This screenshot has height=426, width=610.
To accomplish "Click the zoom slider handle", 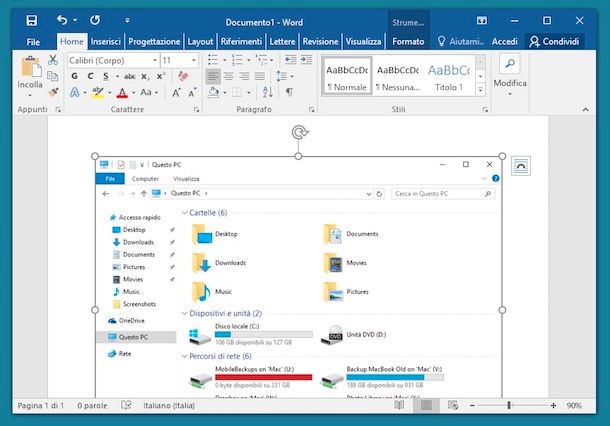I will [509, 405].
